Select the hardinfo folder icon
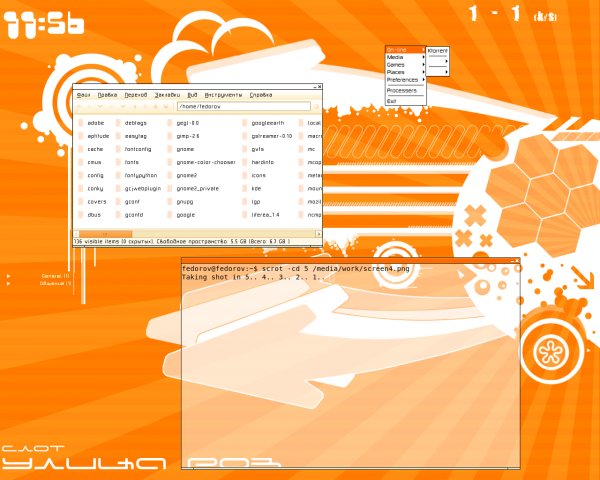The width and height of the screenshot is (600, 480). point(244,162)
